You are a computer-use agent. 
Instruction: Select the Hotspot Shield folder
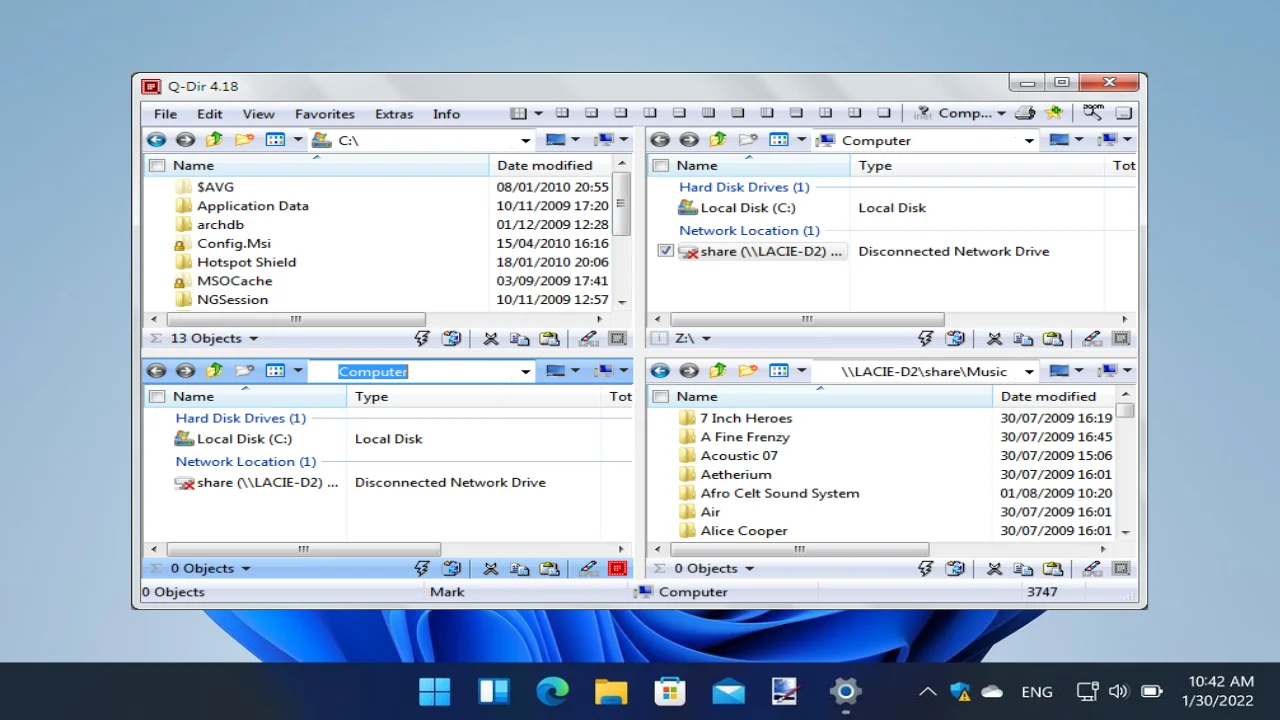246,262
